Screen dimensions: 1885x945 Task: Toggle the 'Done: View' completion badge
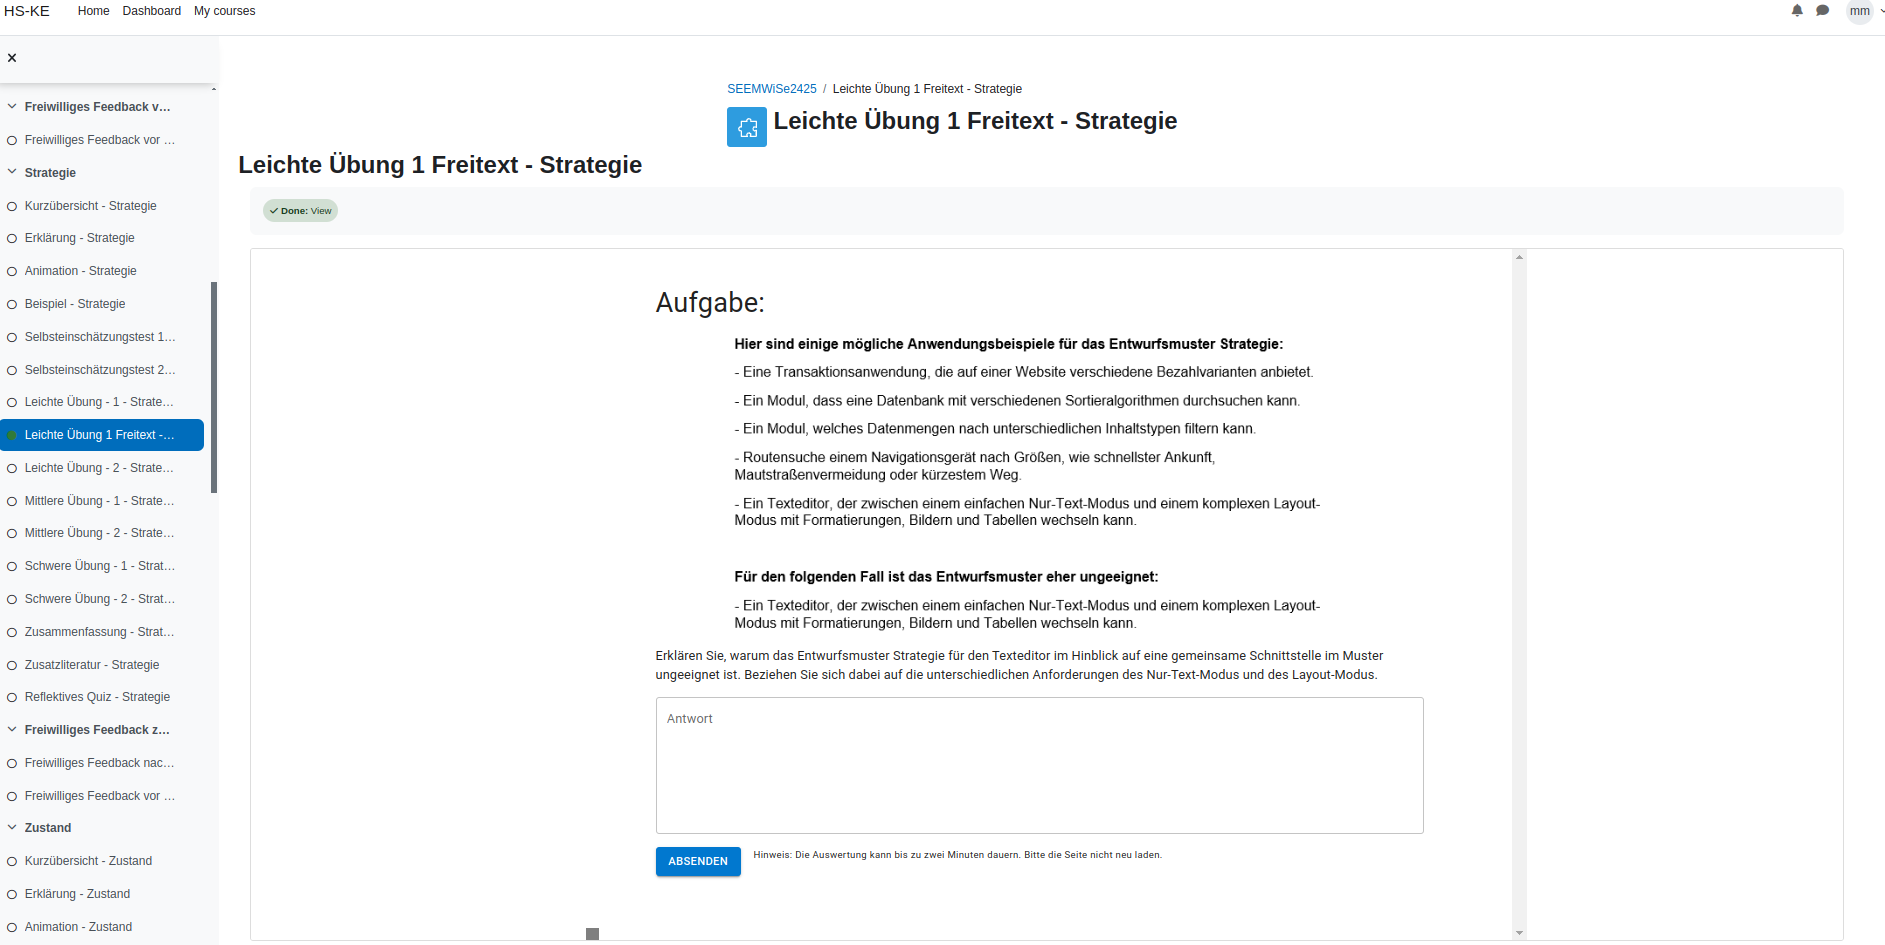coord(300,210)
